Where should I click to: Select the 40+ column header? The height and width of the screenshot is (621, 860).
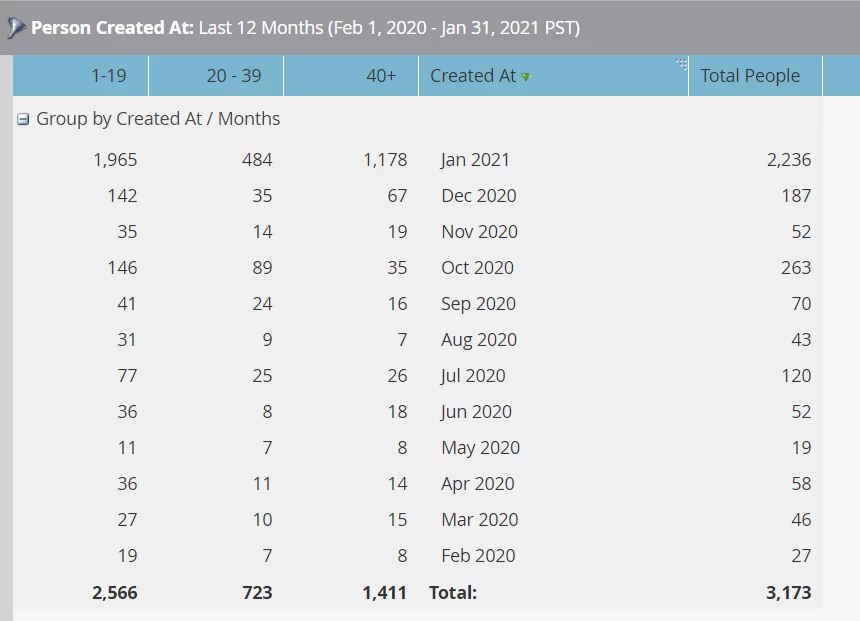tap(351, 75)
